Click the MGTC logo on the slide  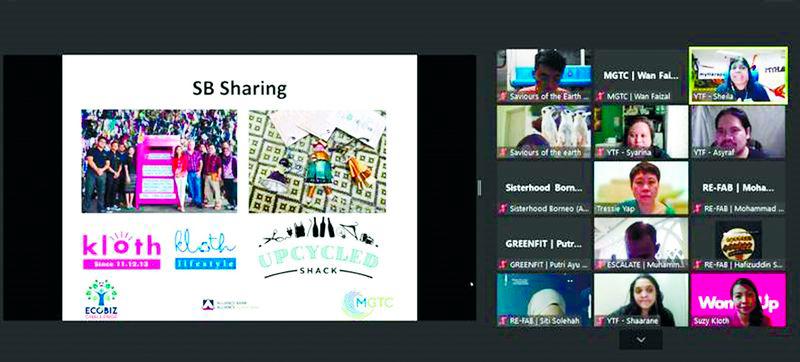click(x=367, y=303)
